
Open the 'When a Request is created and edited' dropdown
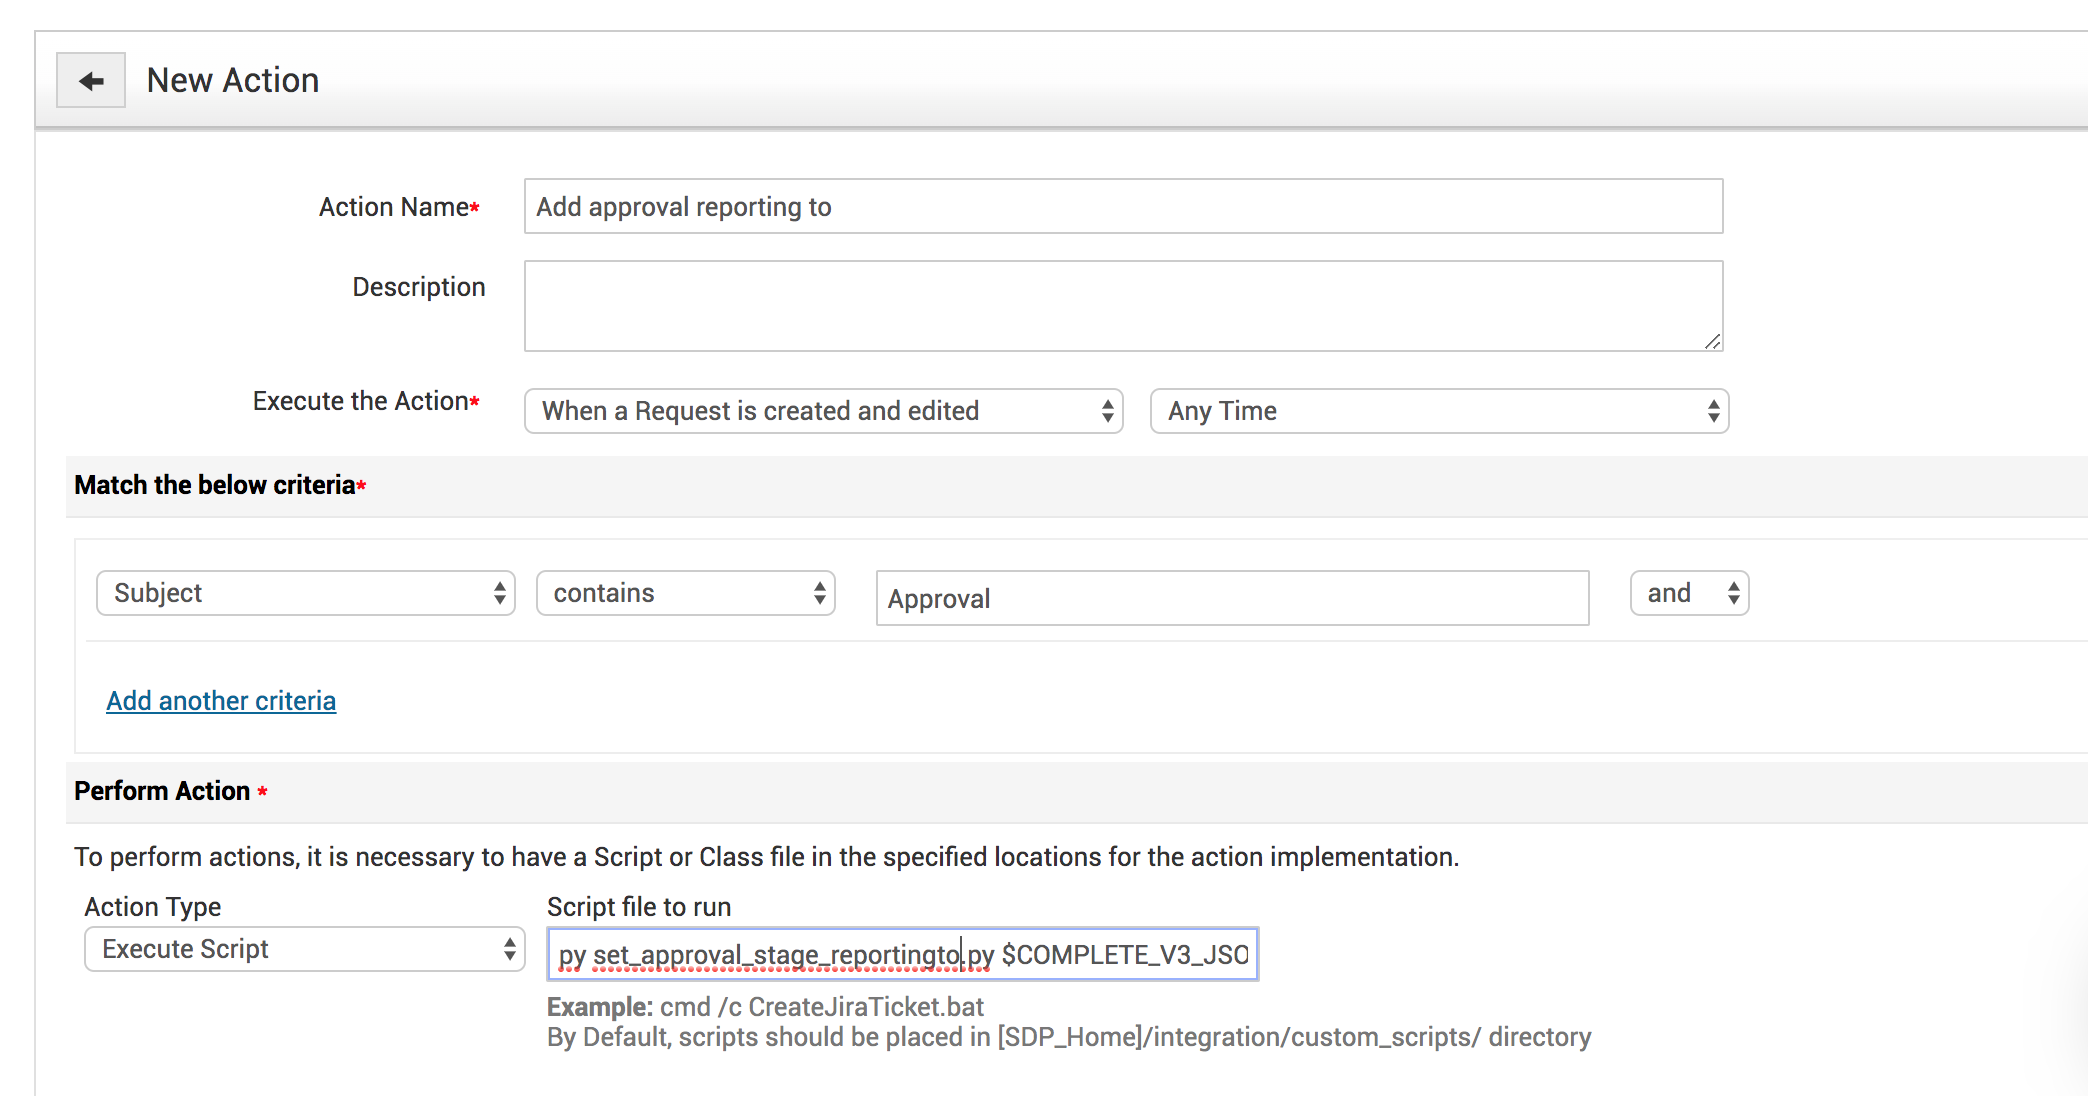tap(823, 411)
